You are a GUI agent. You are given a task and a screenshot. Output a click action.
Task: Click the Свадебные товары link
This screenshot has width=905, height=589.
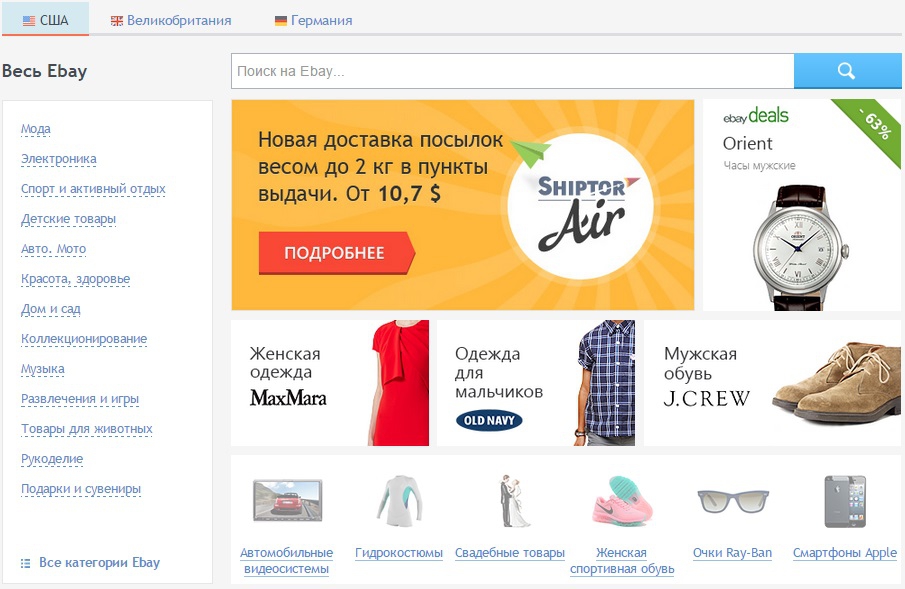tap(510, 553)
